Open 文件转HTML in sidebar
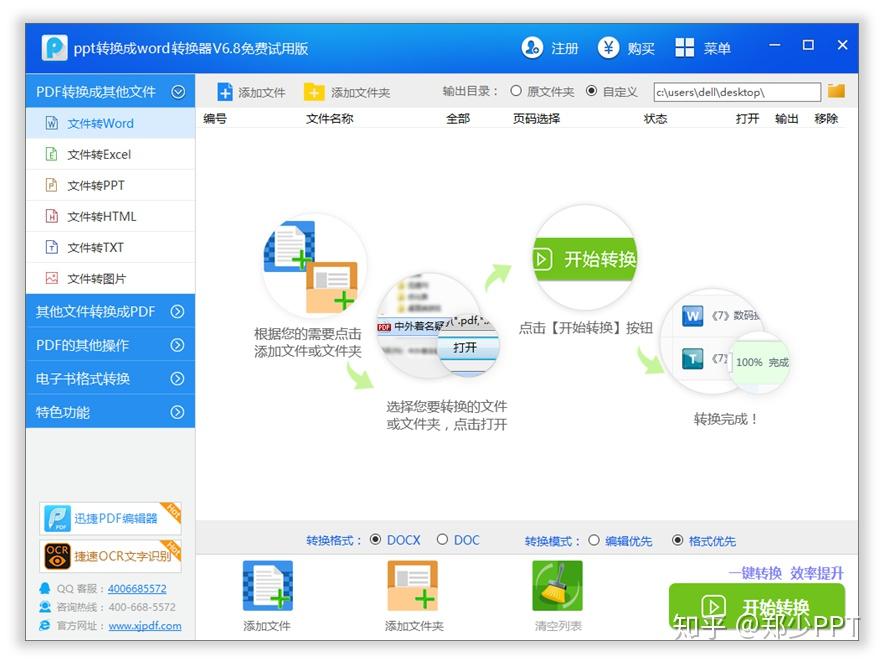This screenshot has height=664, width=884. pyautogui.click(x=110, y=216)
